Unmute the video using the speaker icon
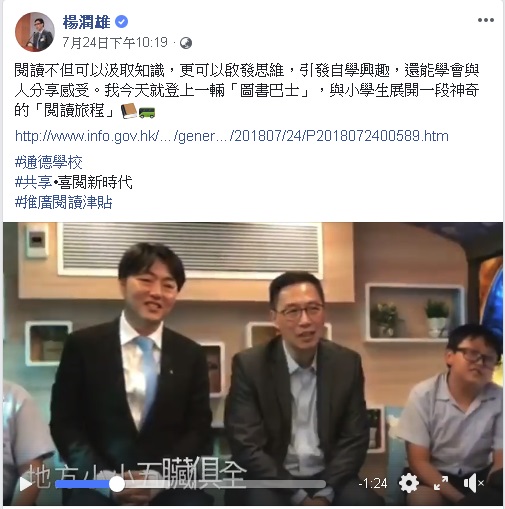The image size is (505, 509). point(473,483)
